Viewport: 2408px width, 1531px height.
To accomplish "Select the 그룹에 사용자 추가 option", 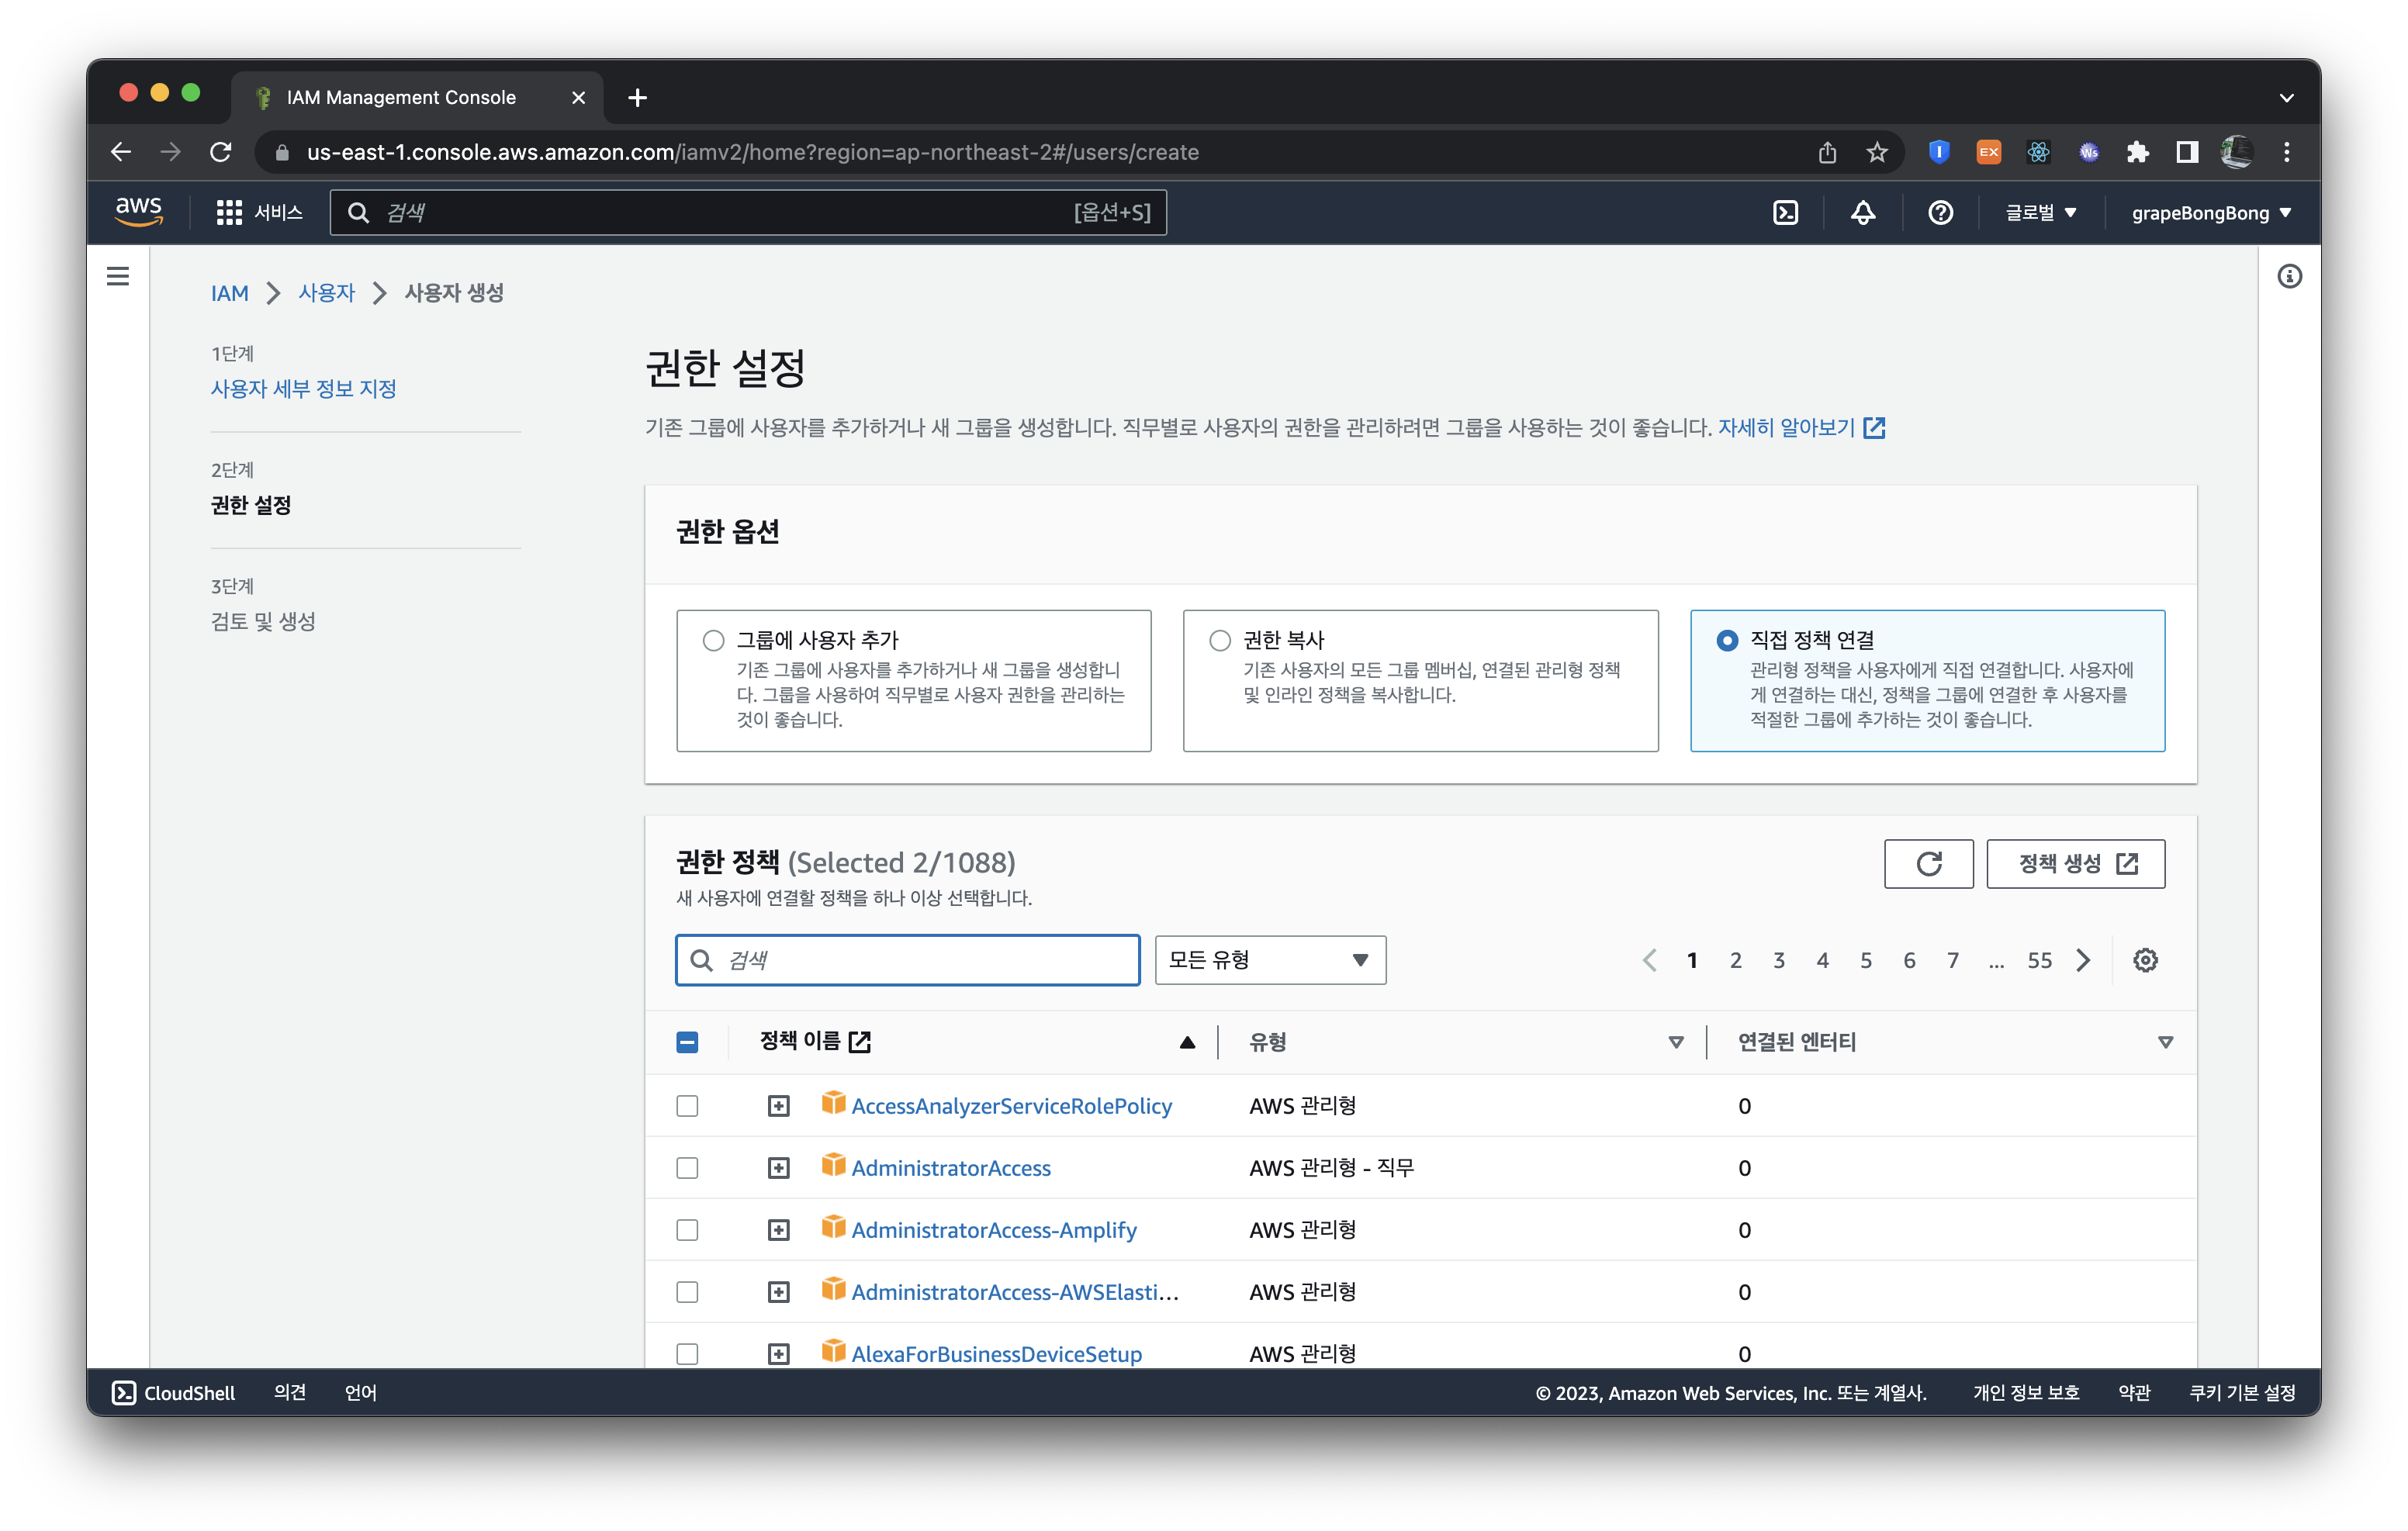I will (713, 641).
